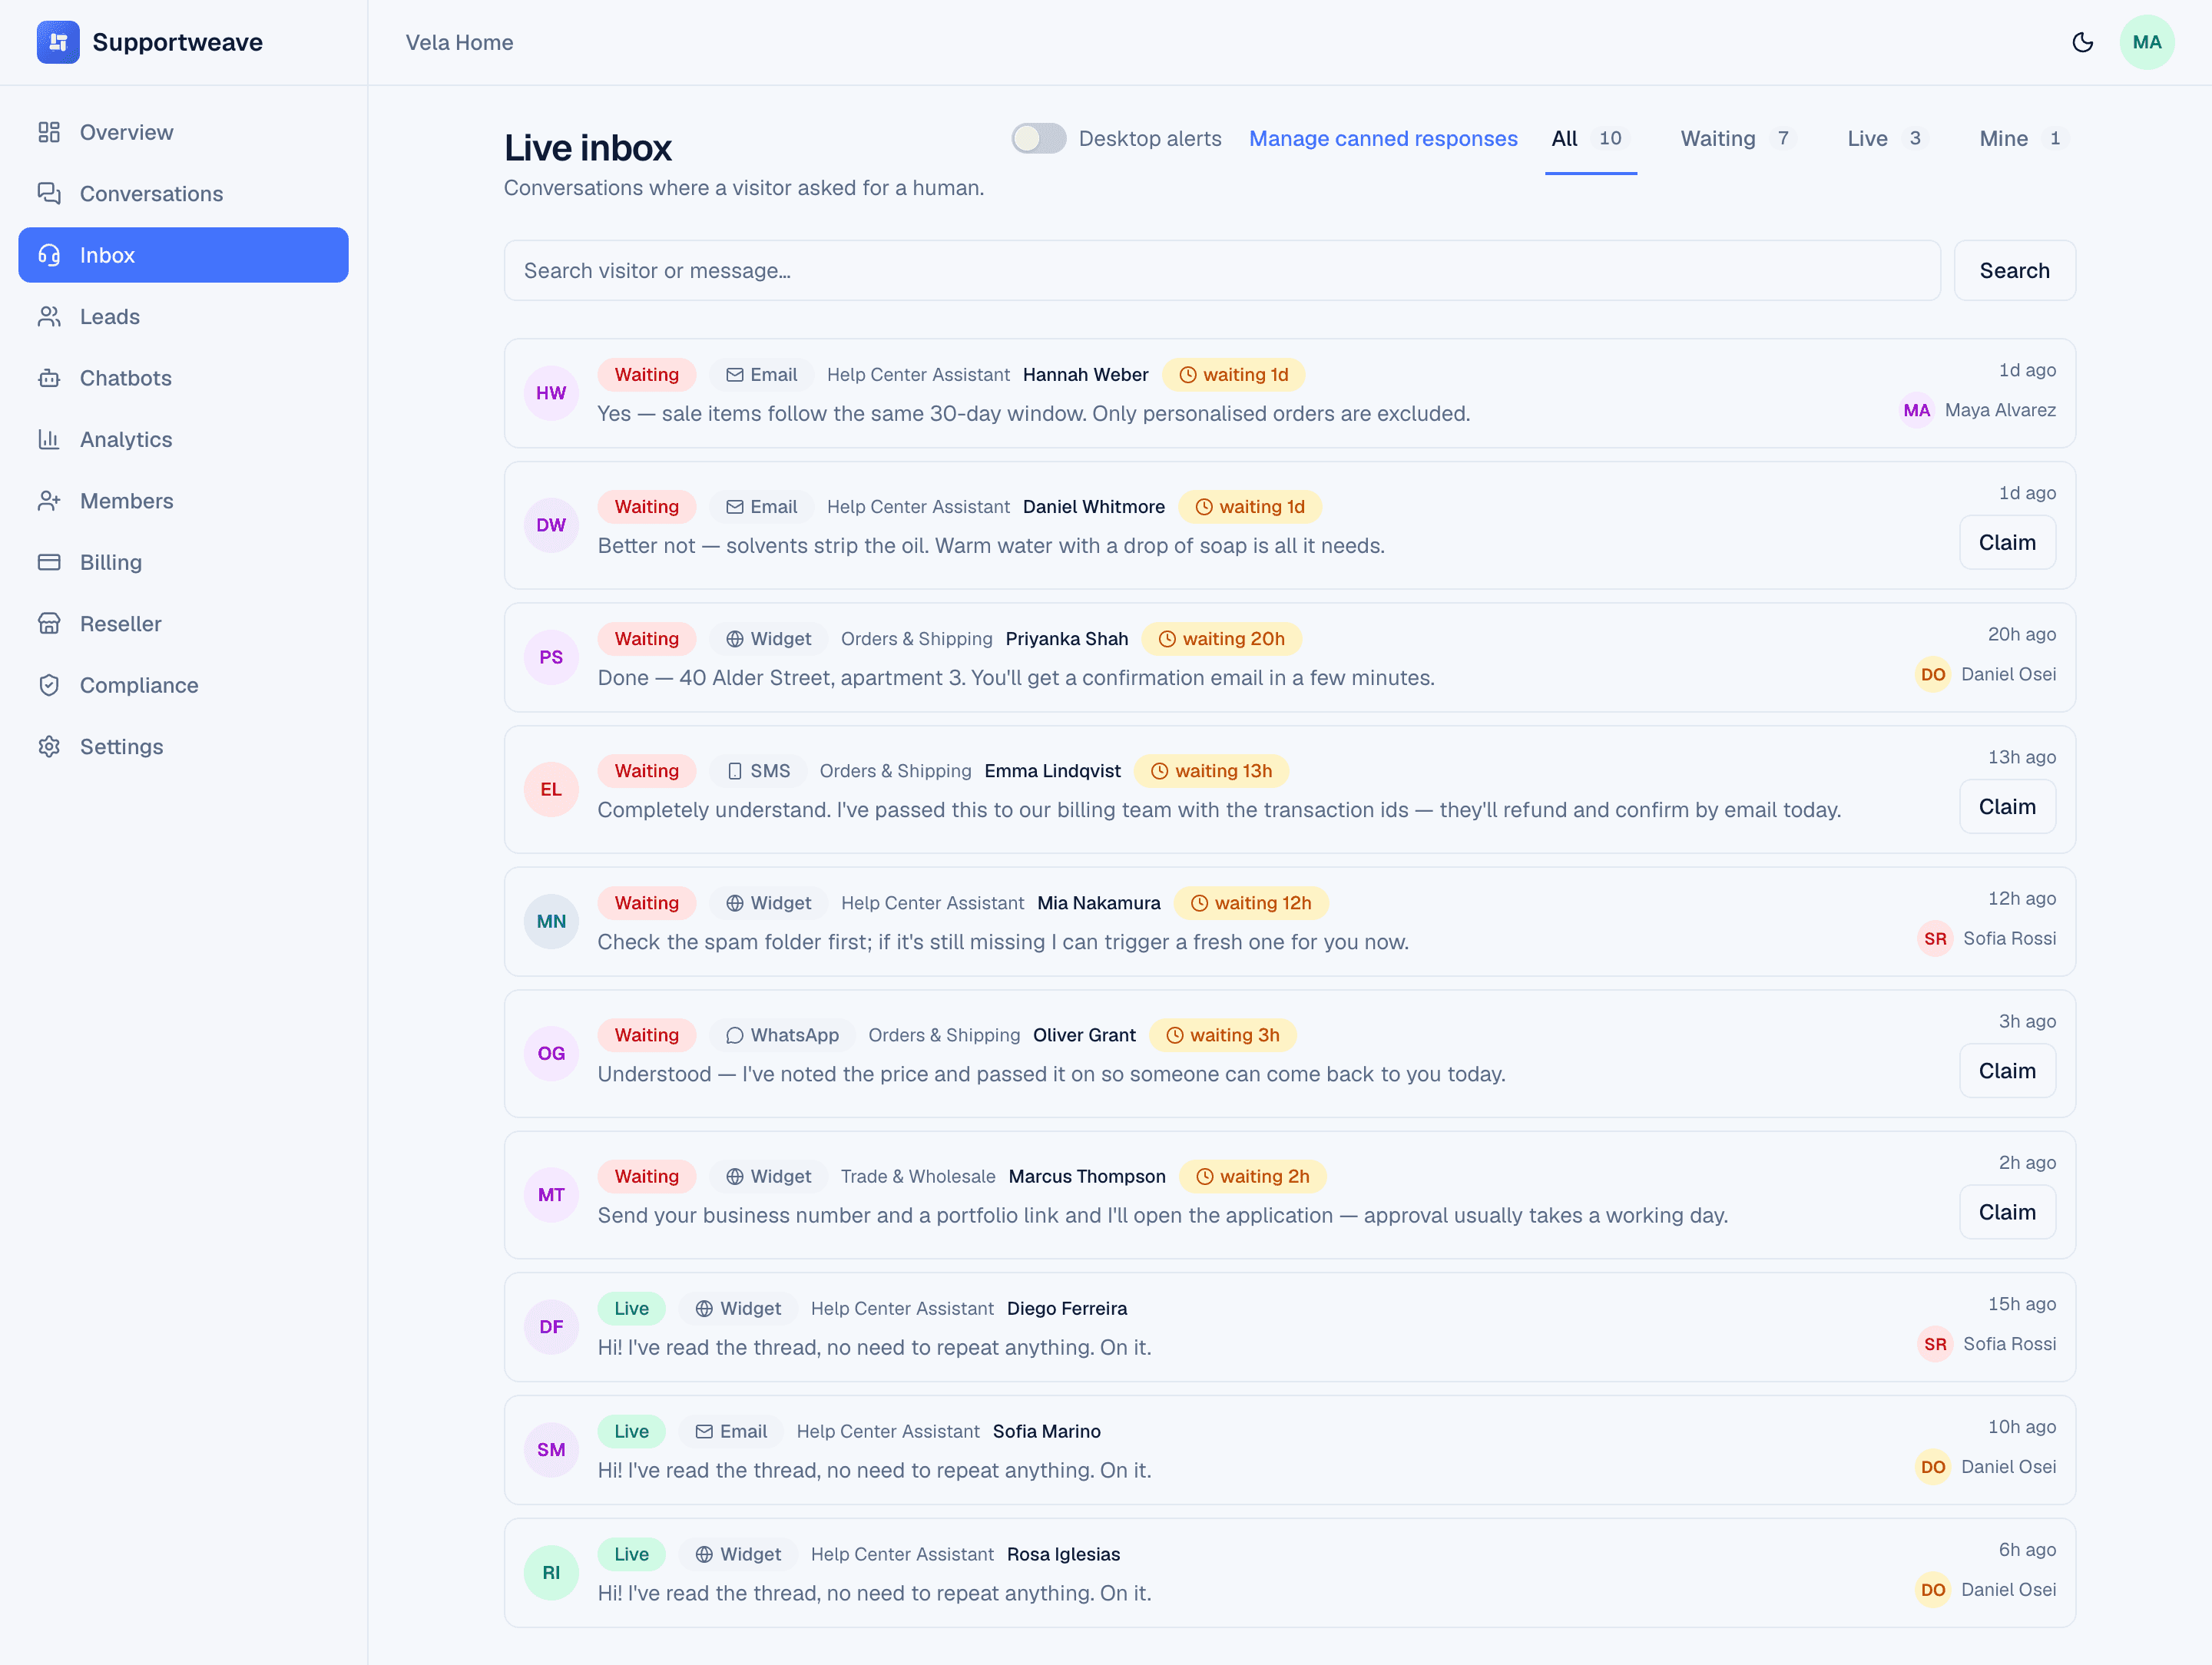Open the Chatbots section

[x=183, y=378]
